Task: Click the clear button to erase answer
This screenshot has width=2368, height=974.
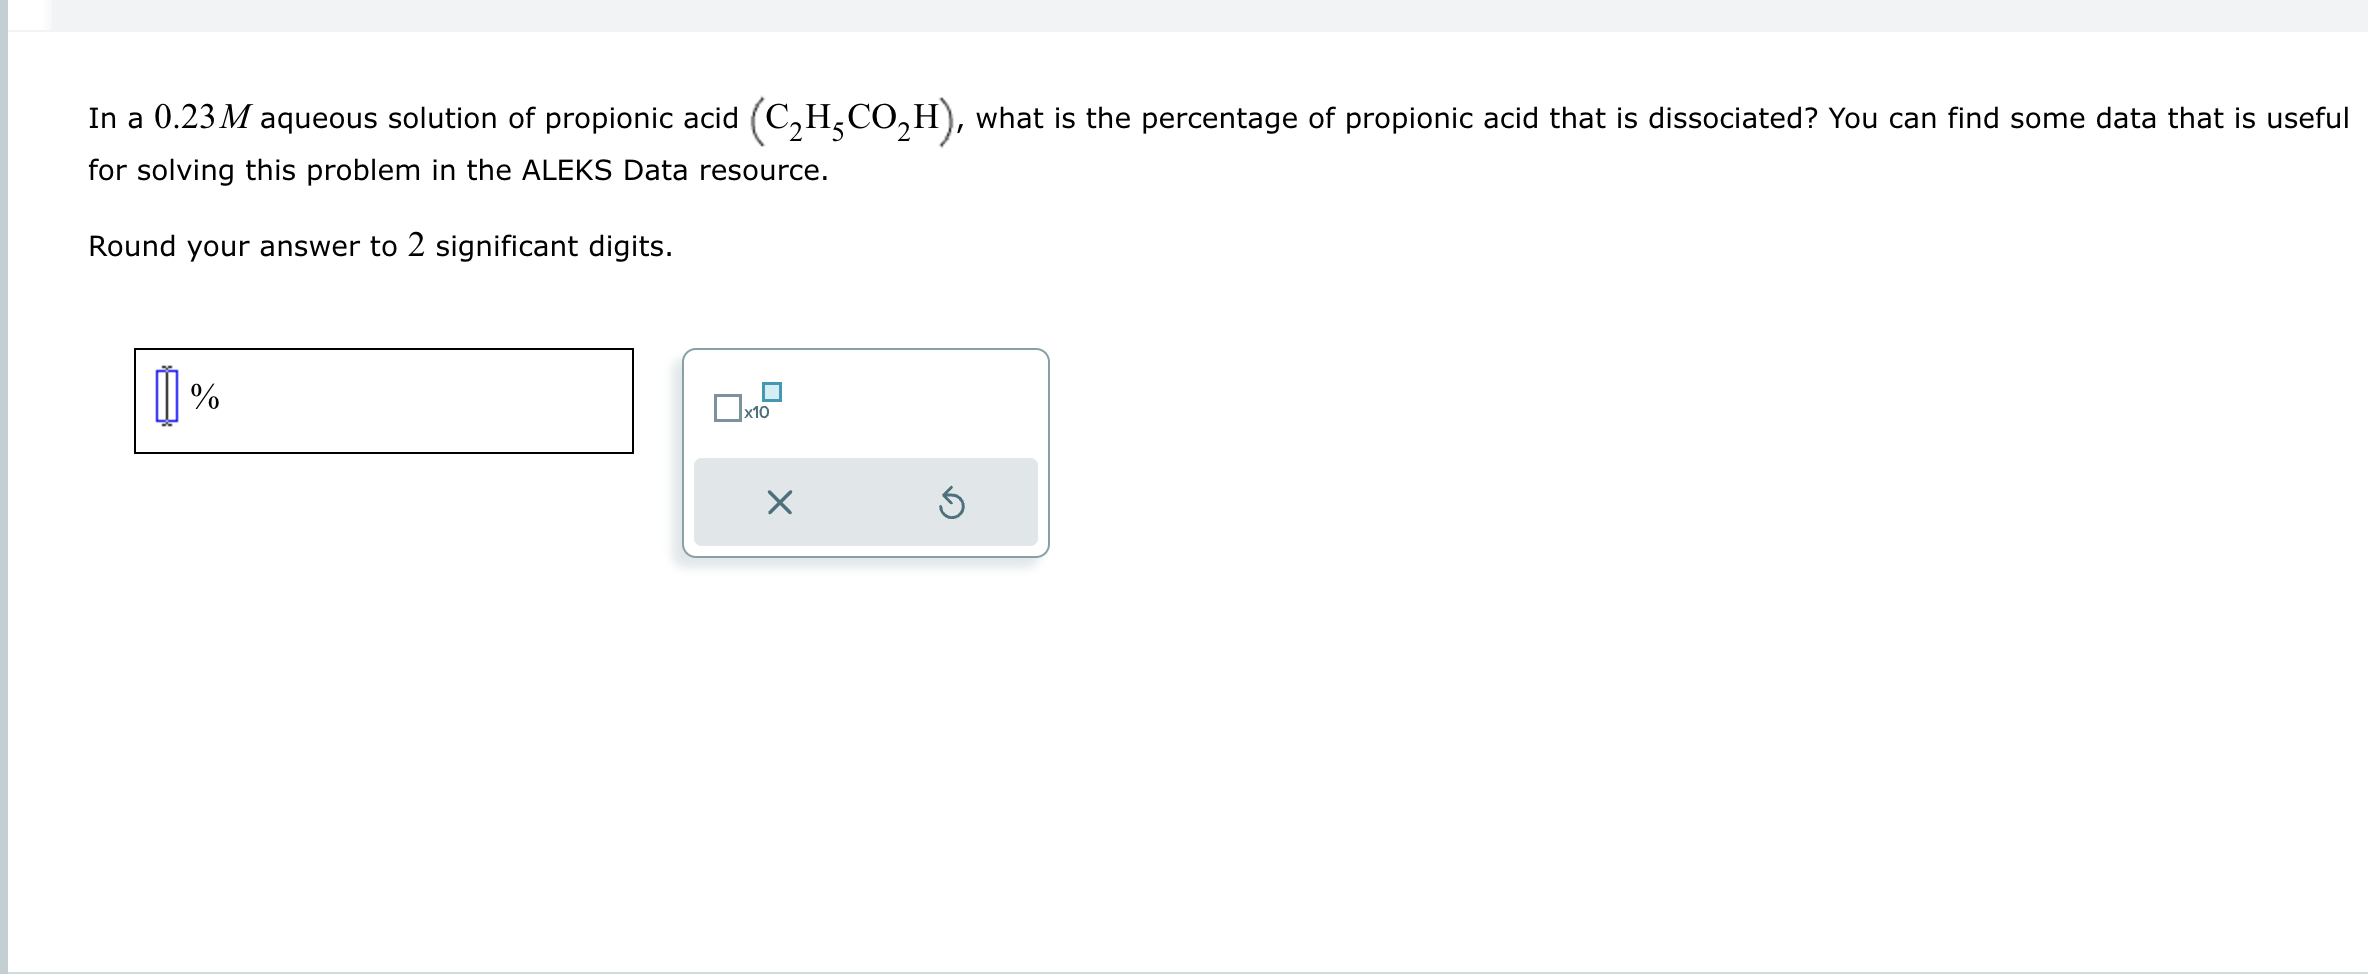Action: click(x=779, y=502)
